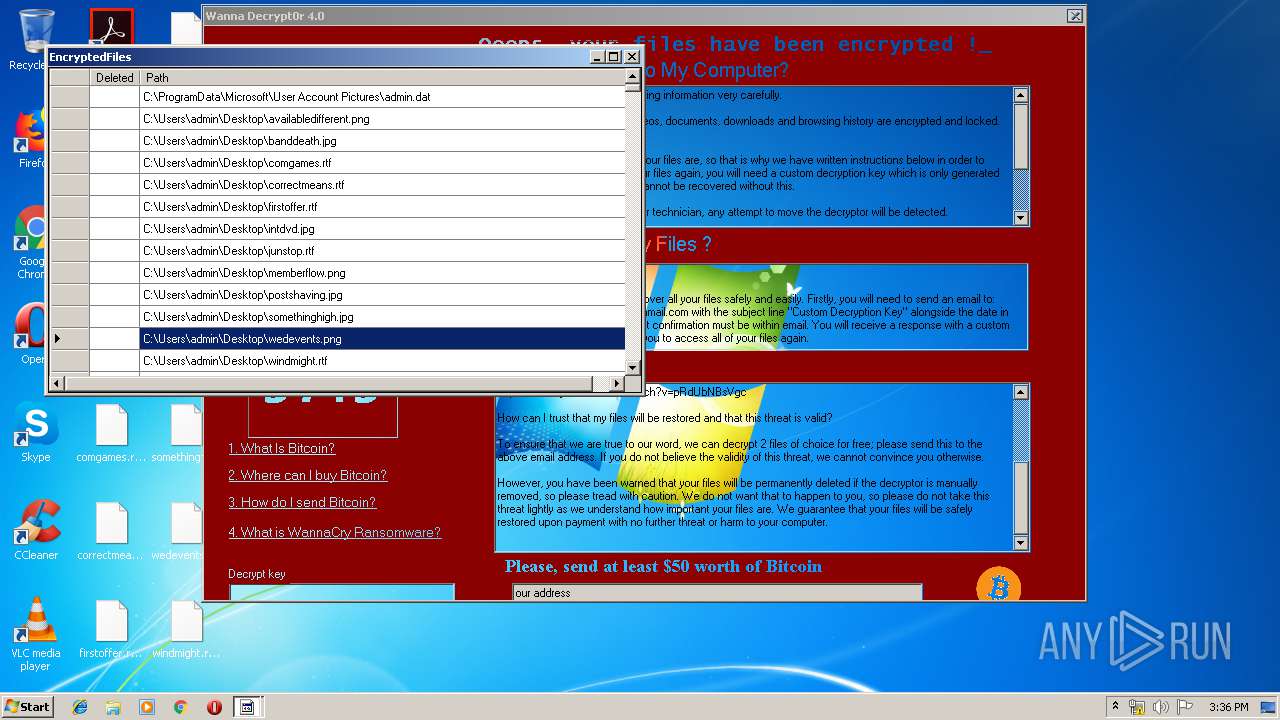Open the network status tray icon

1137,707
